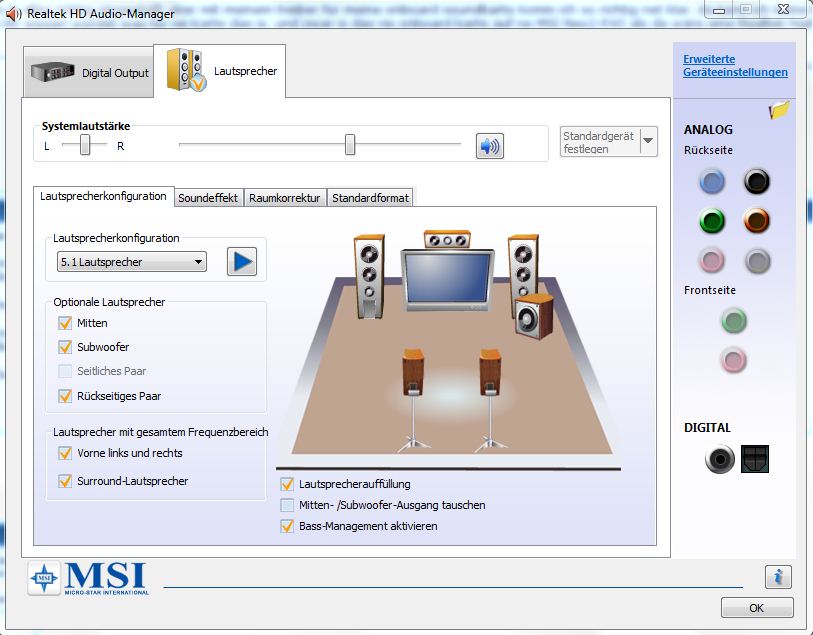The image size is (813, 635).
Task: Switch to the Standardformat tab
Action: click(x=370, y=197)
